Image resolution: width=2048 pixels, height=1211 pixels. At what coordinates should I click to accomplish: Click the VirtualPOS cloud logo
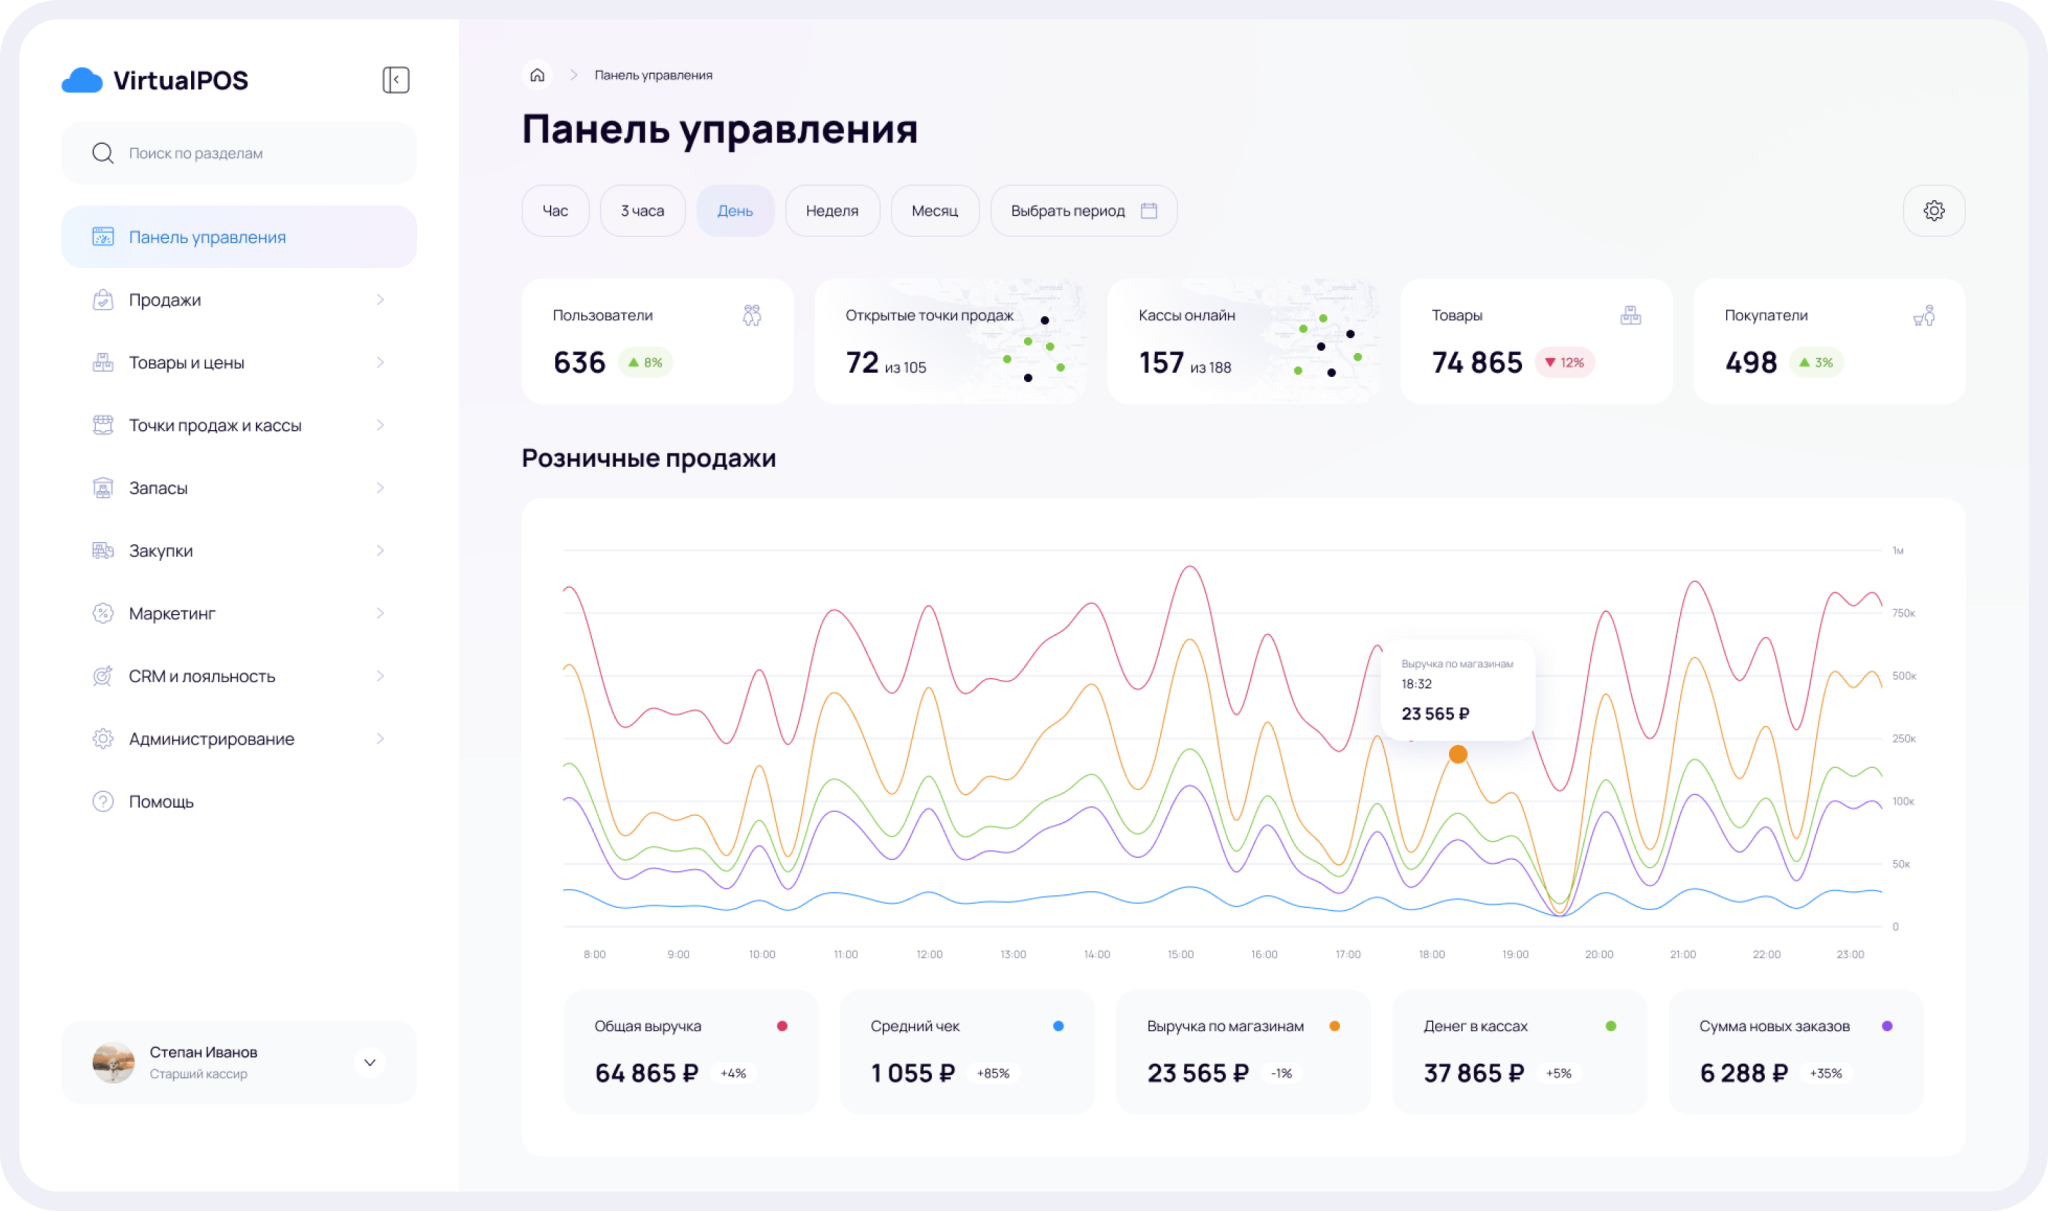pyautogui.click(x=82, y=80)
